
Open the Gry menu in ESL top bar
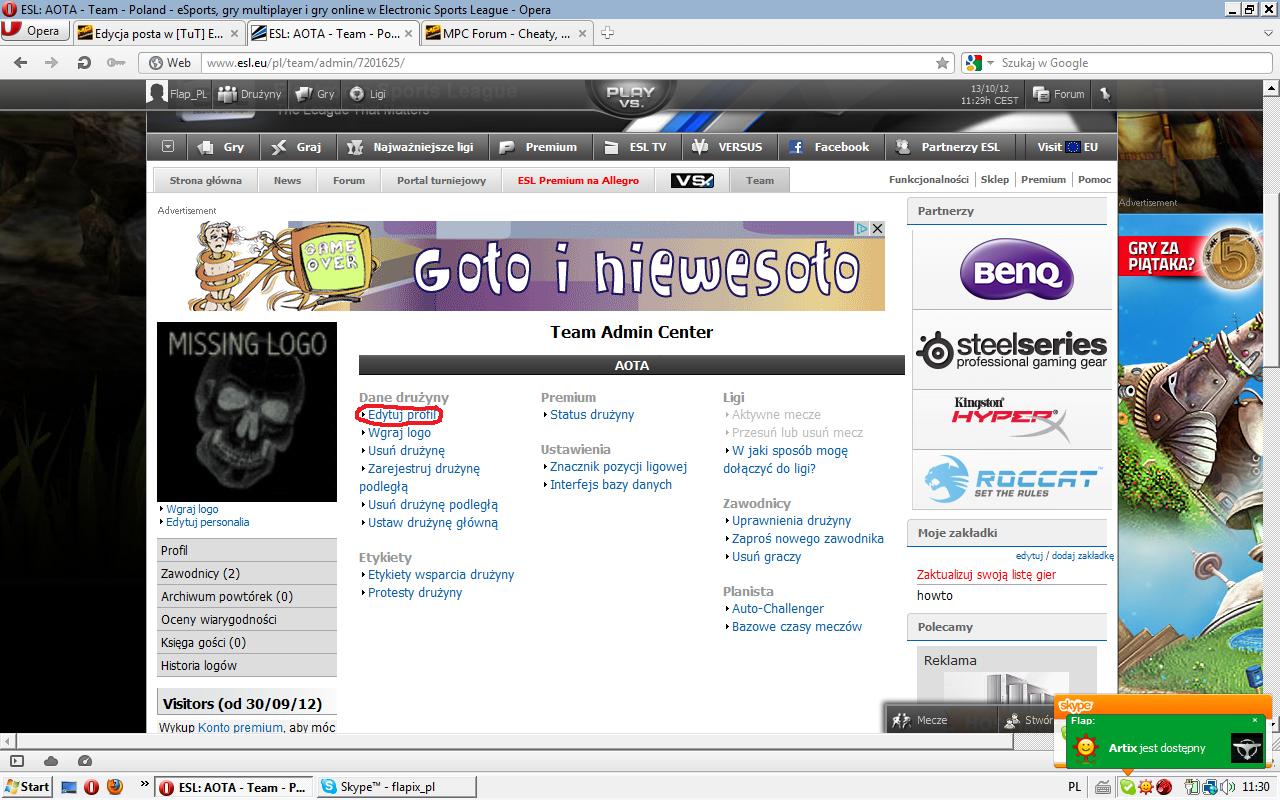tap(315, 94)
